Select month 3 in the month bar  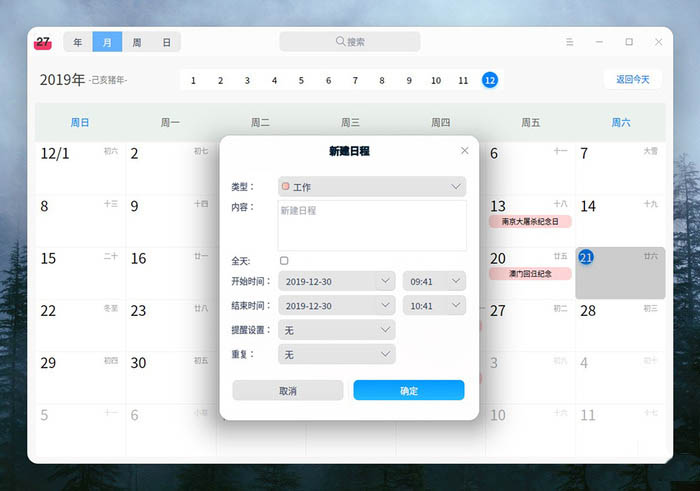coord(247,80)
